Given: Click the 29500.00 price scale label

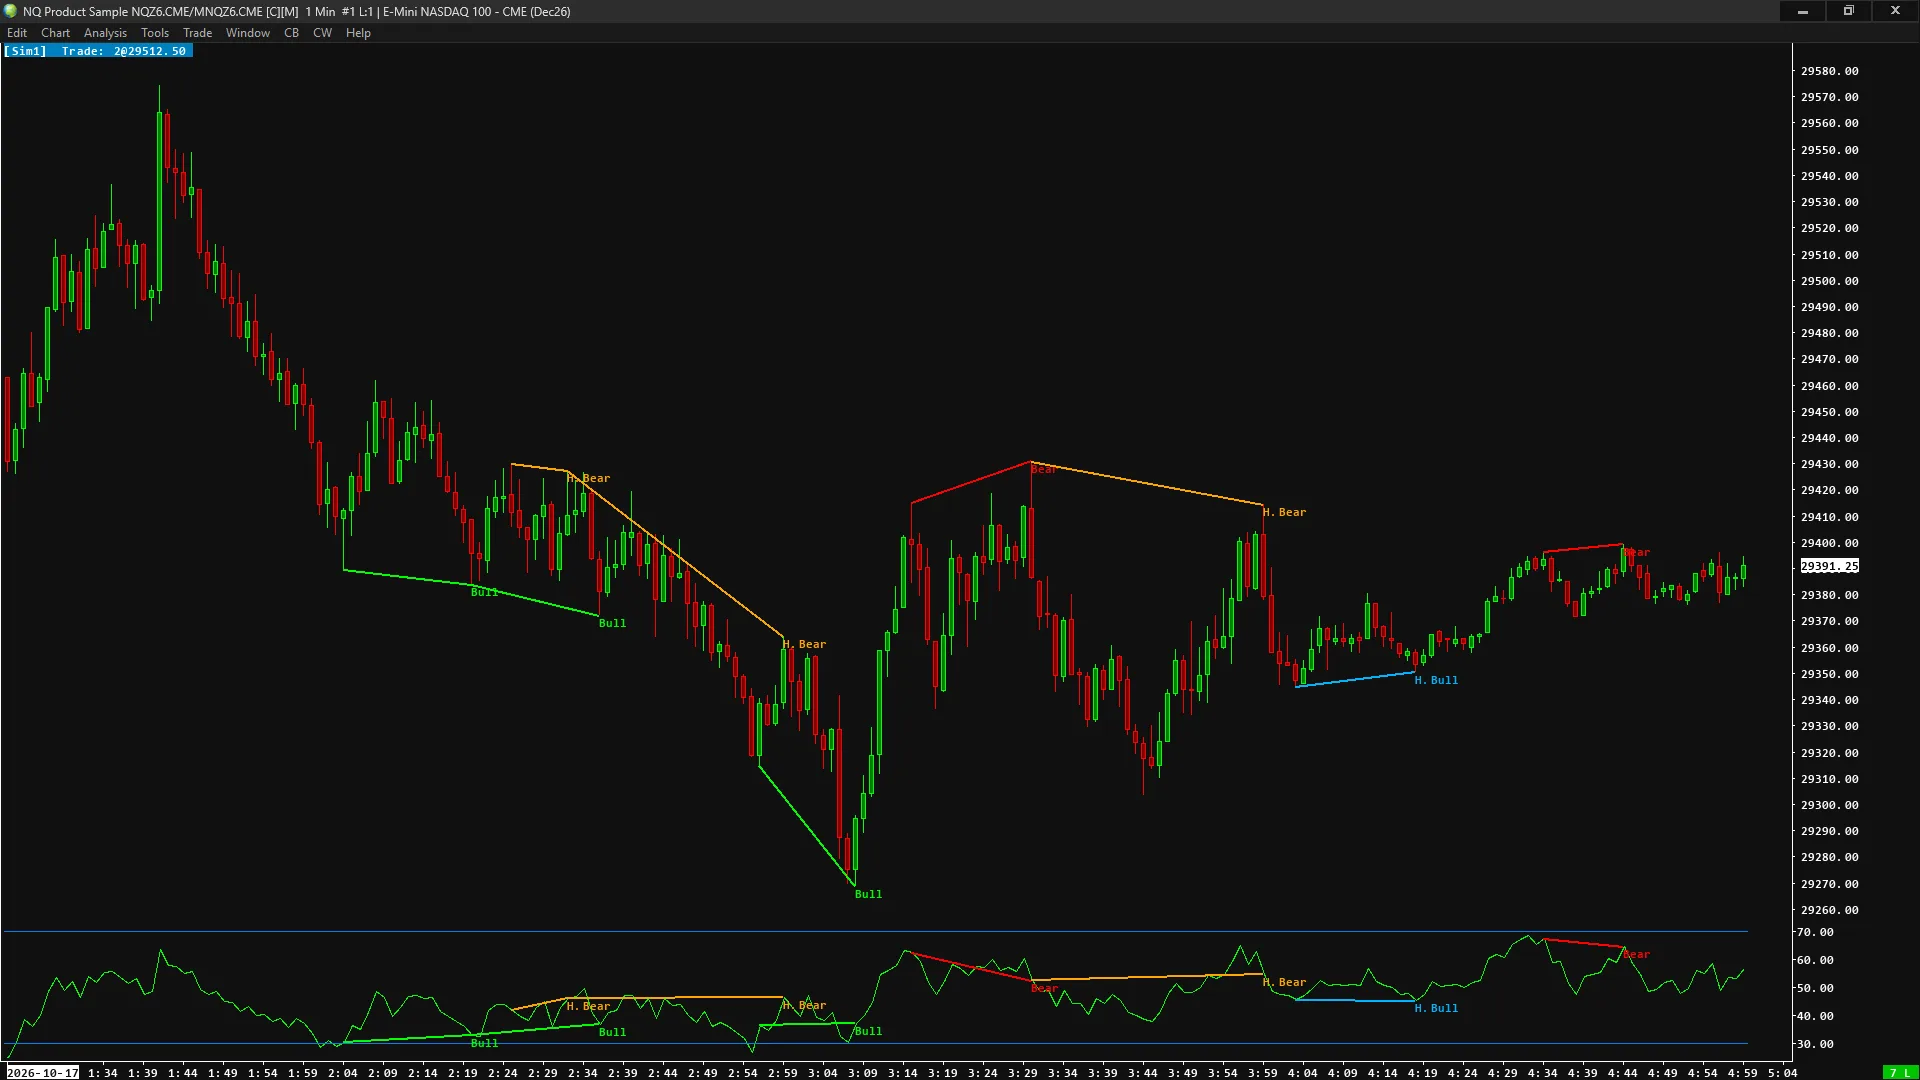Looking at the screenshot, I should (x=1829, y=281).
